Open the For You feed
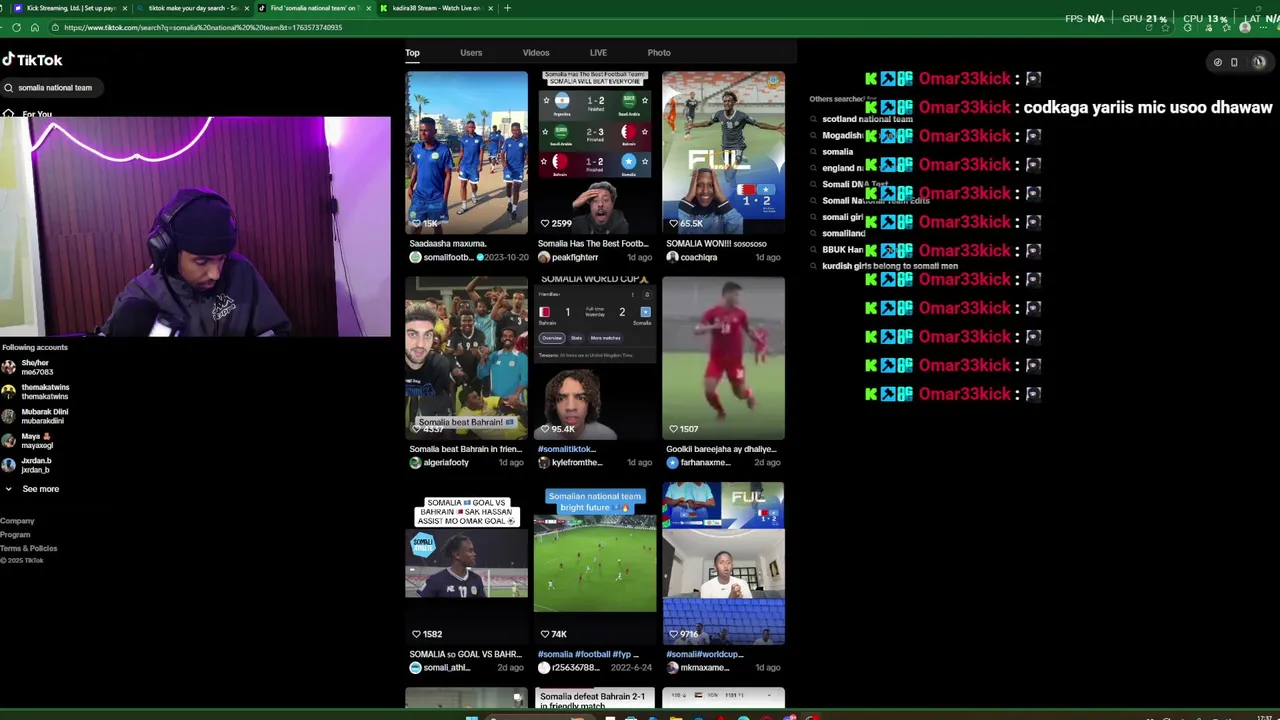The height and width of the screenshot is (720, 1280). pyautogui.click(x=30, y=114)
